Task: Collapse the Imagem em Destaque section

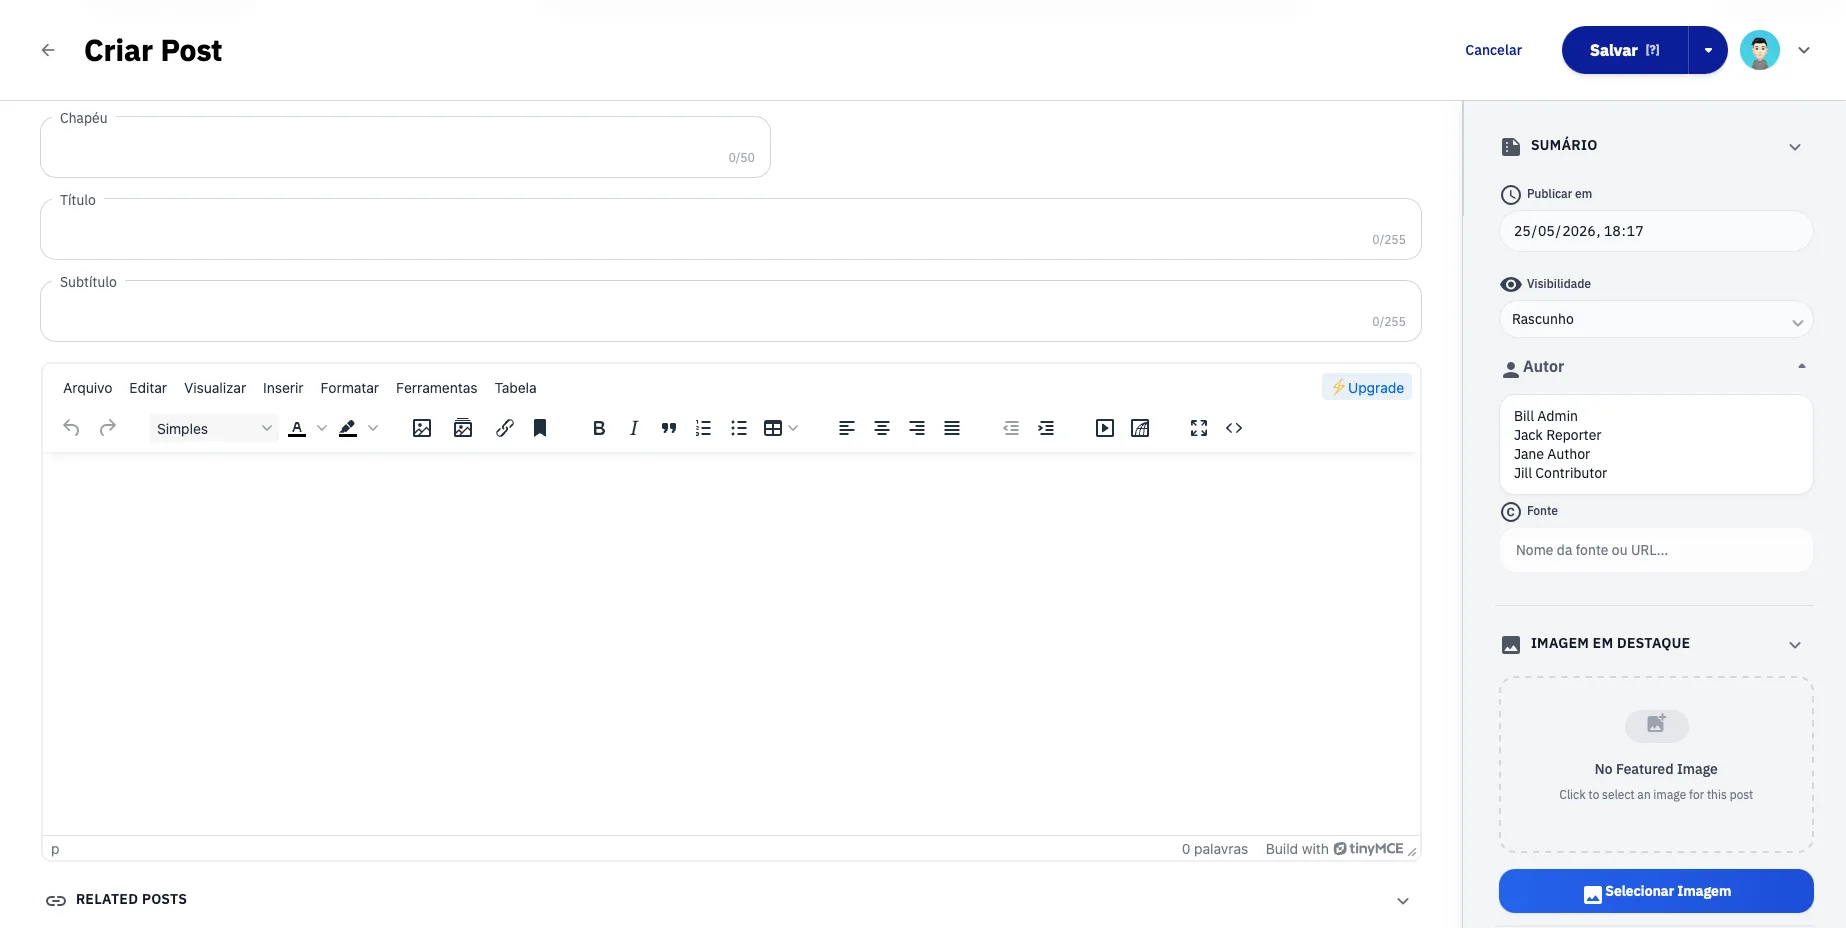Action: click(1795, 645)
